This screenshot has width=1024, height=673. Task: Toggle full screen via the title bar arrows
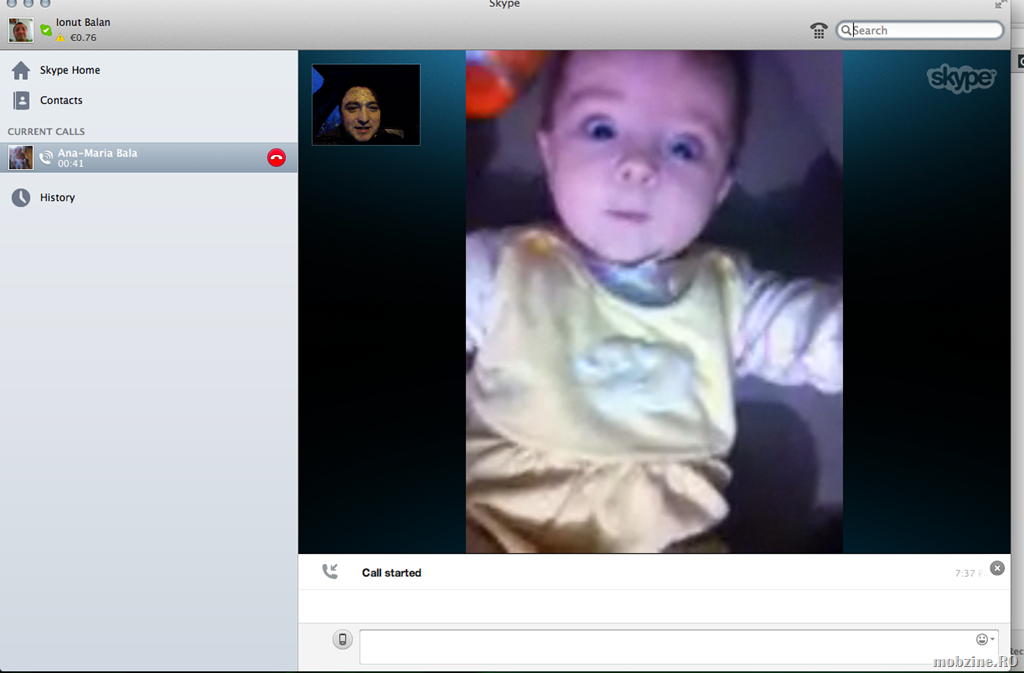coord(1000,5)
